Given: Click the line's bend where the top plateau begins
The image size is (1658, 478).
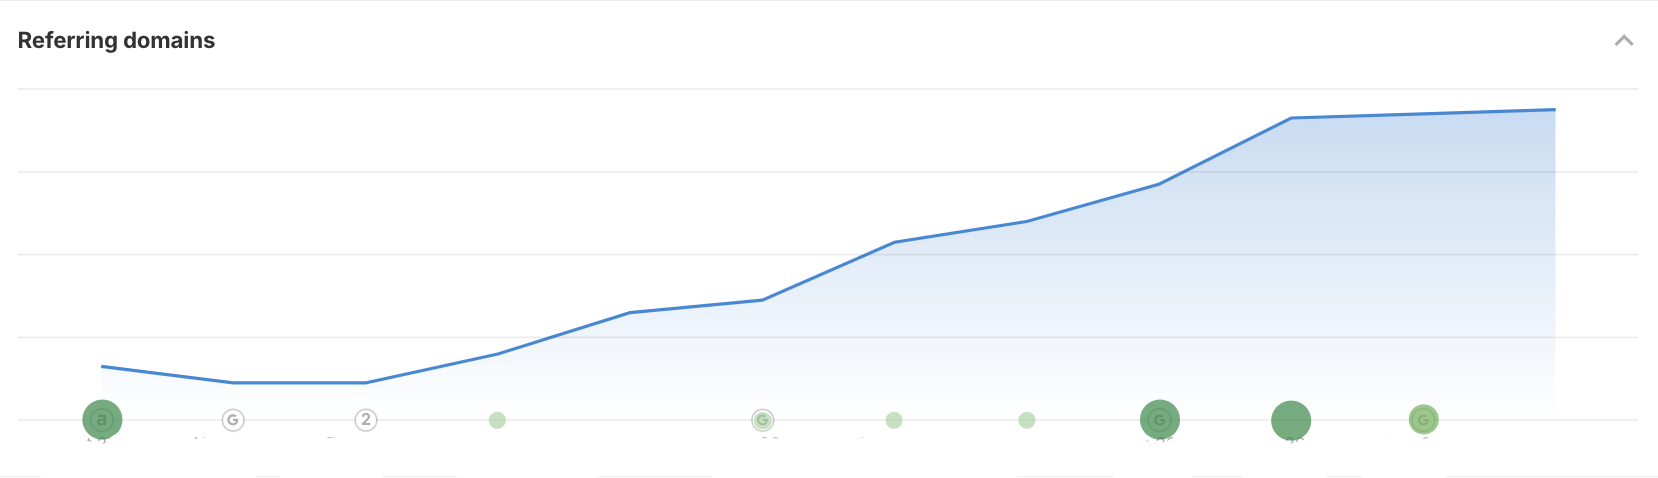Looking at the screenshot, I should click(x=1291, y=118).
